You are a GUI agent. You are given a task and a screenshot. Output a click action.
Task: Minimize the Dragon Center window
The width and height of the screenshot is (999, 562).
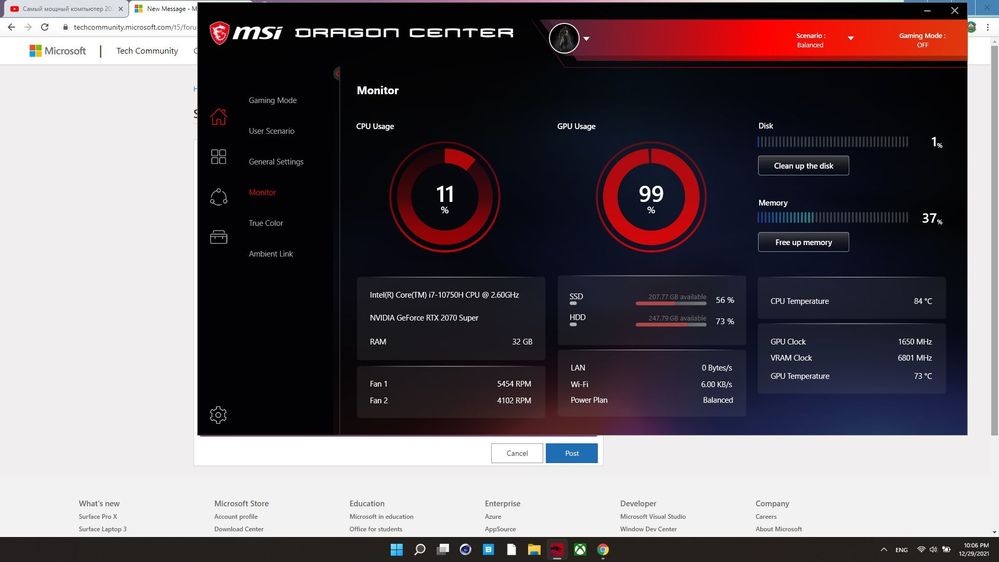927,10
